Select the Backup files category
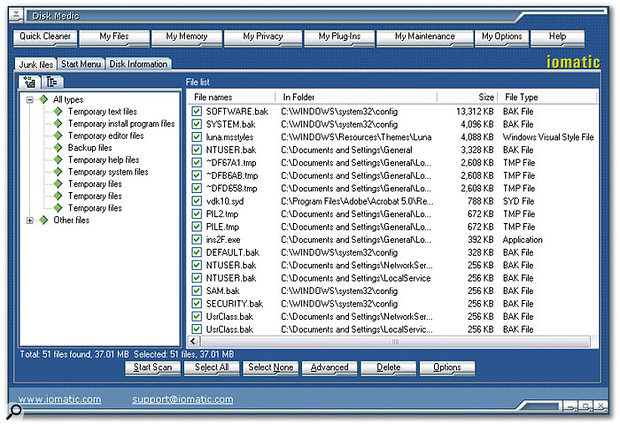This screenshot has width=620, height=426. coord(90,148)
